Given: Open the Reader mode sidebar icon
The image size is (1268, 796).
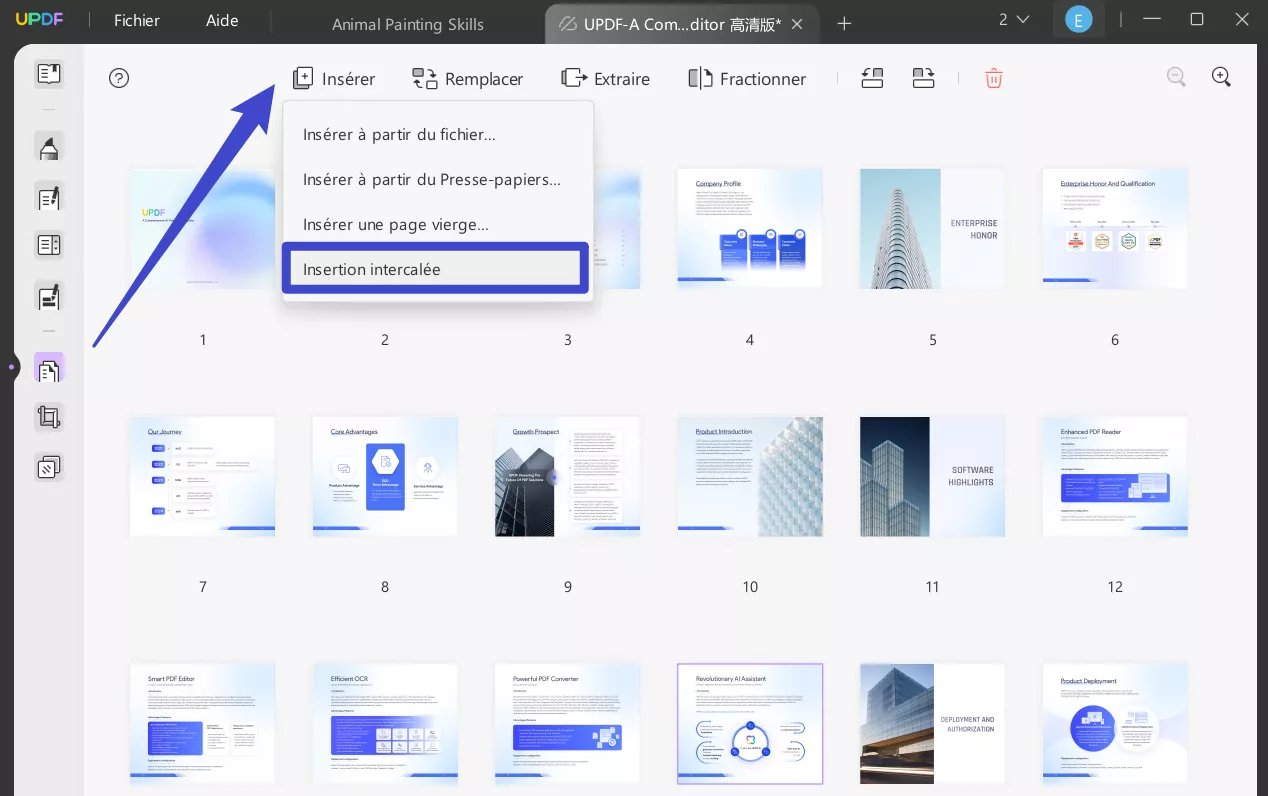Looking at the screenshot, I should pyautogui.click(x=49, y=73).
